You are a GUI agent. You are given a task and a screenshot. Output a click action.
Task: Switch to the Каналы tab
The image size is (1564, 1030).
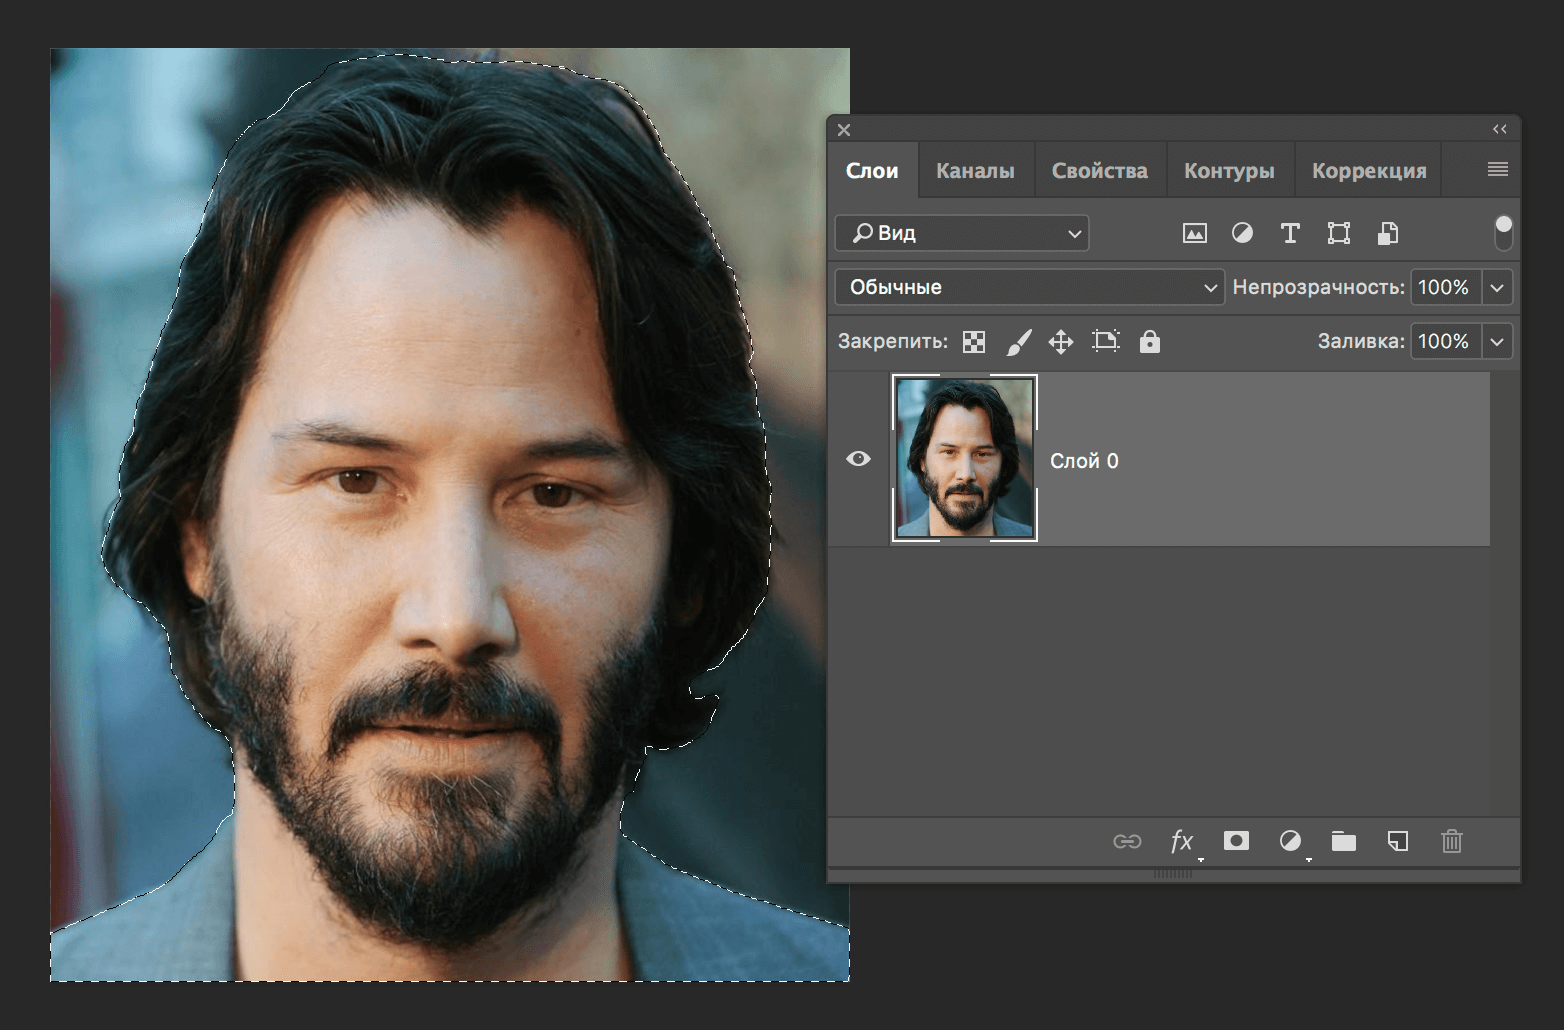click(x=975, y=171)
